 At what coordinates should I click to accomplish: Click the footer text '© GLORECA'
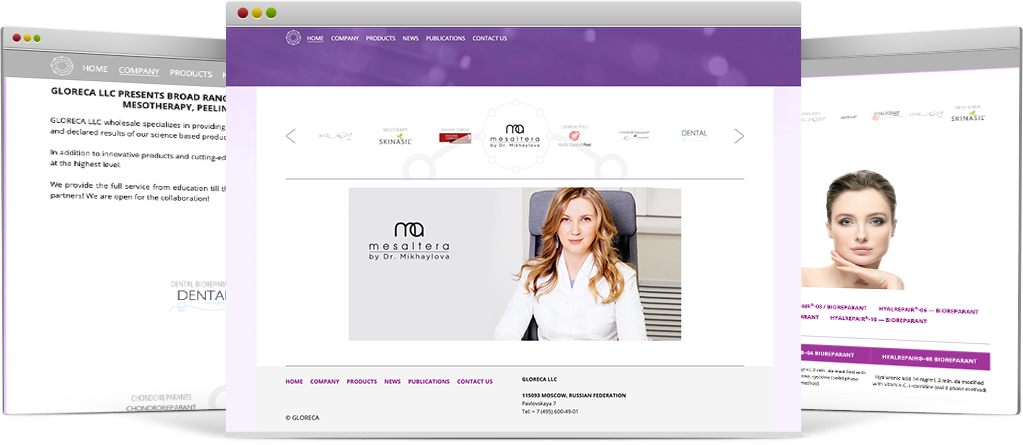tap(303, 417)
